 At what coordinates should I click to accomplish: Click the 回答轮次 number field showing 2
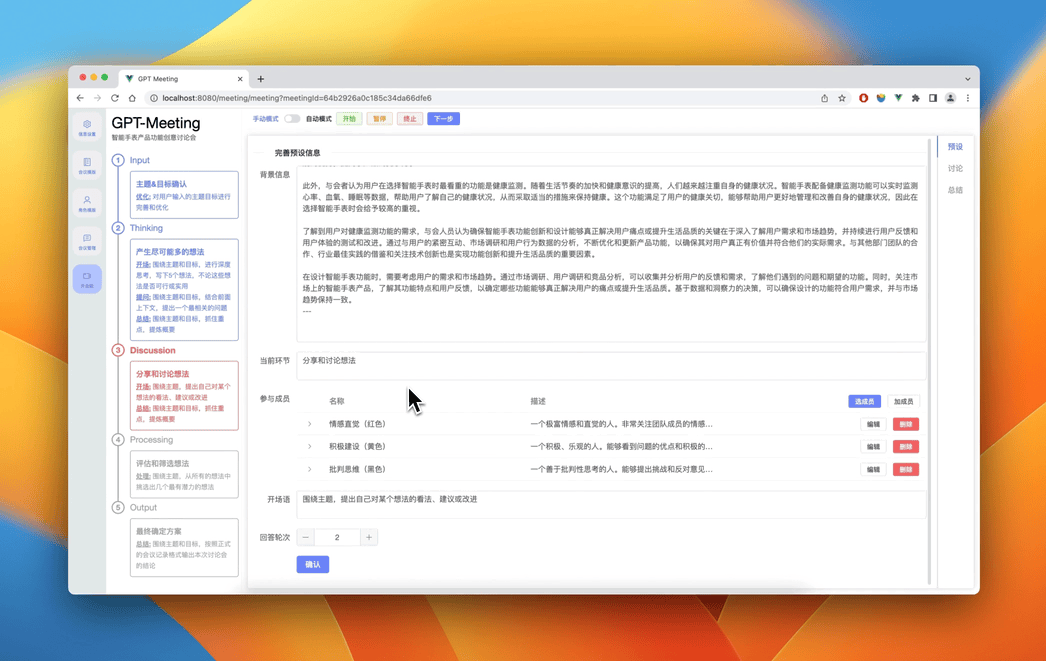[337, 538]
